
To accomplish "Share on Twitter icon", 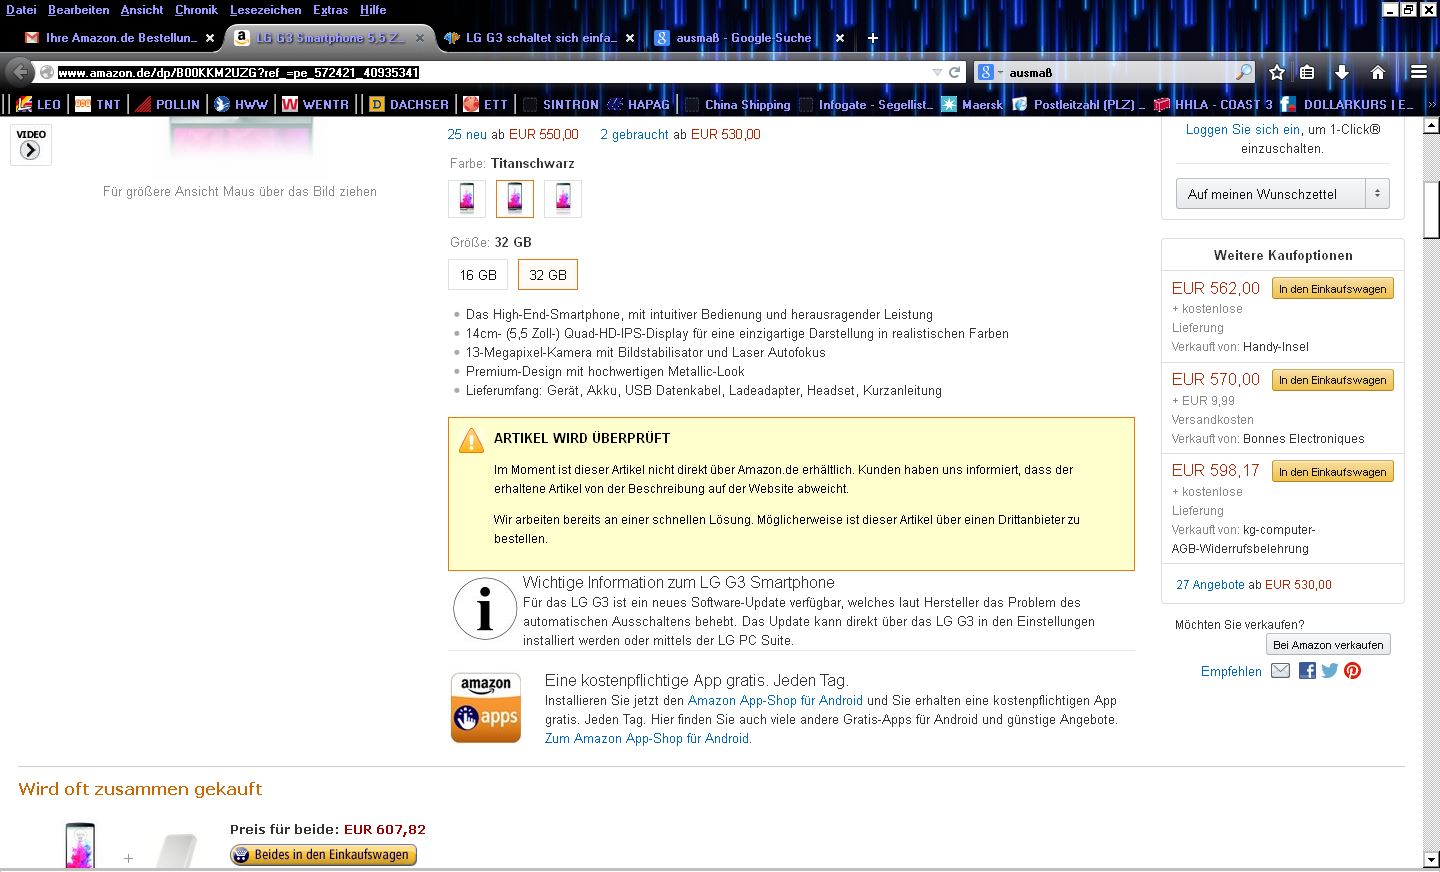I will coord(1329,671).
